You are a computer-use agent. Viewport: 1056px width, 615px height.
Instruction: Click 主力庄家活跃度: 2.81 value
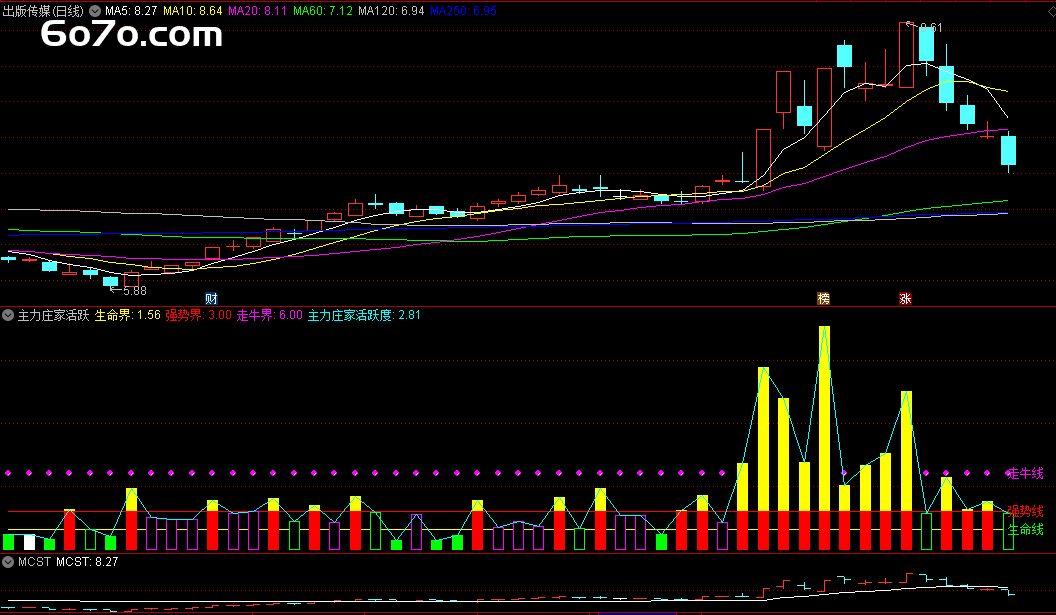pos(364,315)
